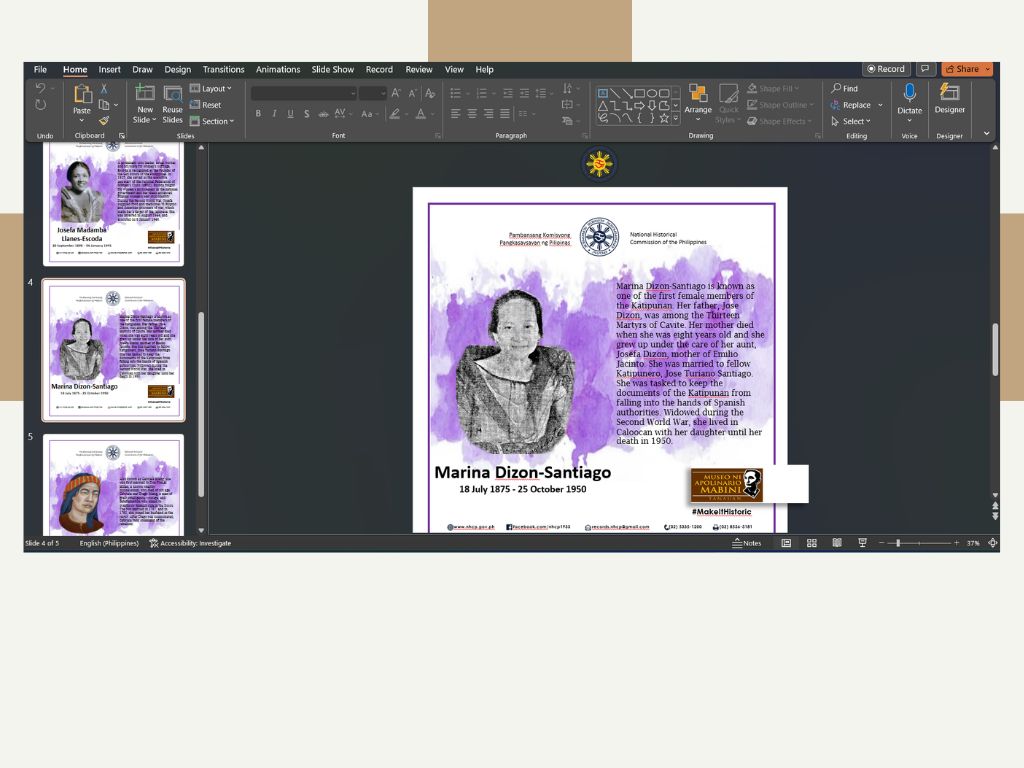
Task: Pick the Oval shape in gallery
Action: click(x=652, y=93)
